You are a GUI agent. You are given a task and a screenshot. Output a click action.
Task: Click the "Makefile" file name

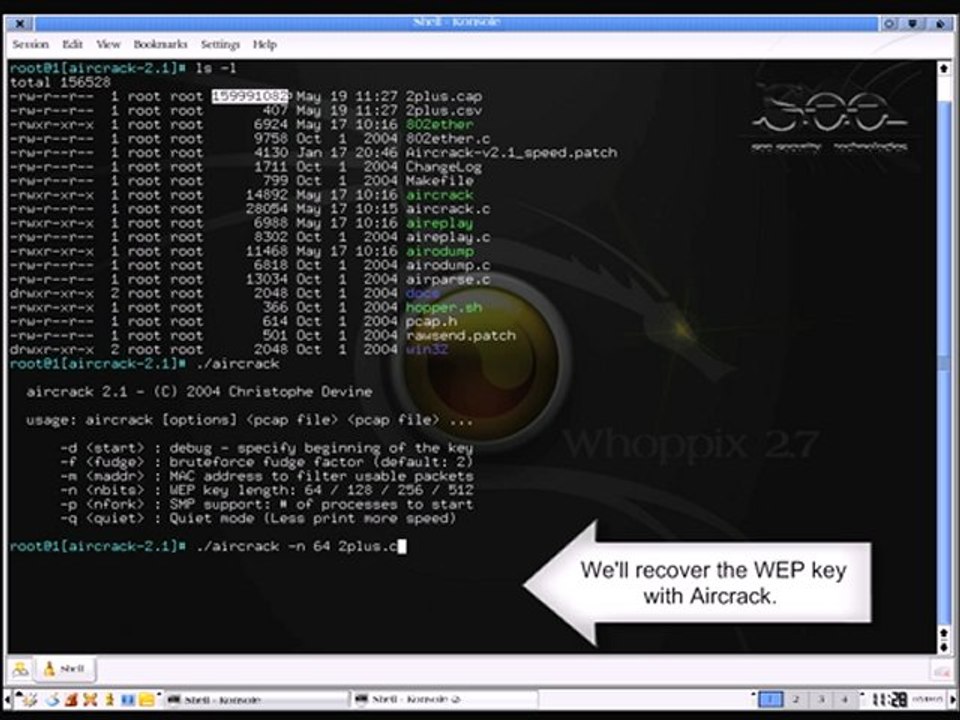[440, 181]
